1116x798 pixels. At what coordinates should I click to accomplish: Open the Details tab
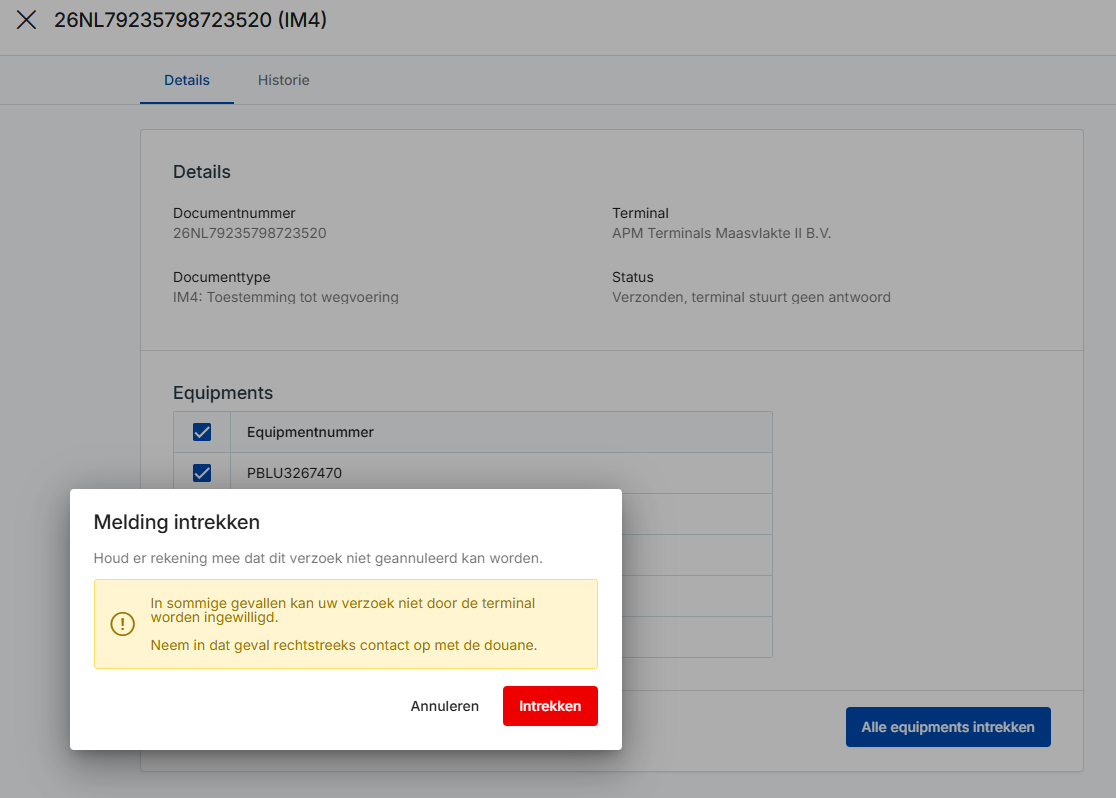(186, 80)
